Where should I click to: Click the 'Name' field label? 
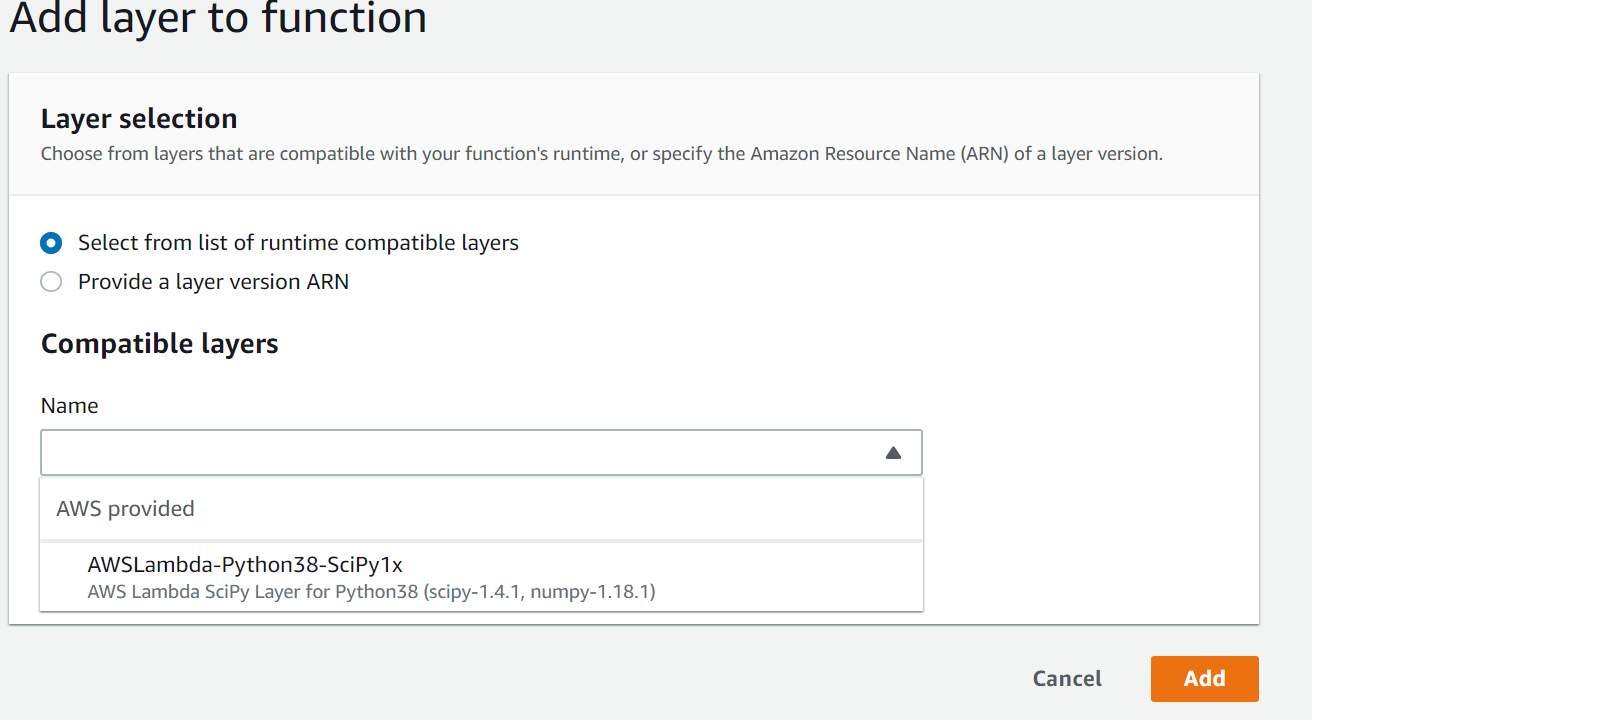[69, 406]
